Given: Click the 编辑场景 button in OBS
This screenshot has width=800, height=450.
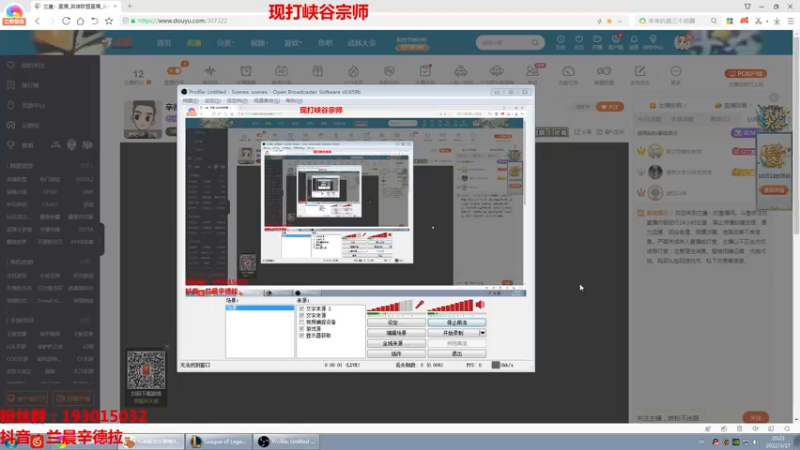Looking at the screenshot, I should (396, 333).
